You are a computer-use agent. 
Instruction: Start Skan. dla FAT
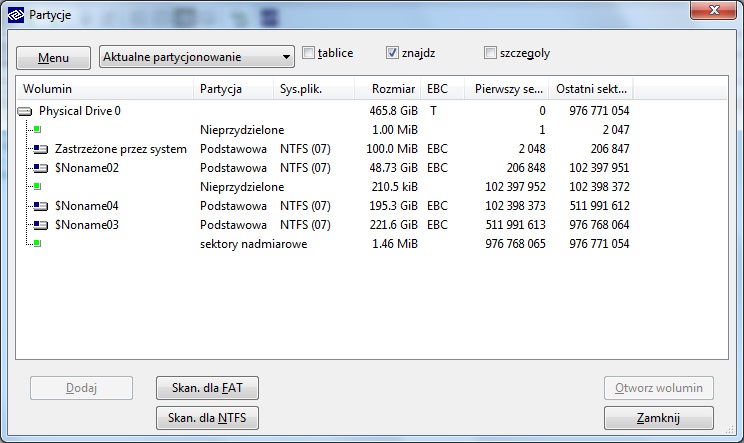click(x=207, y=388)
